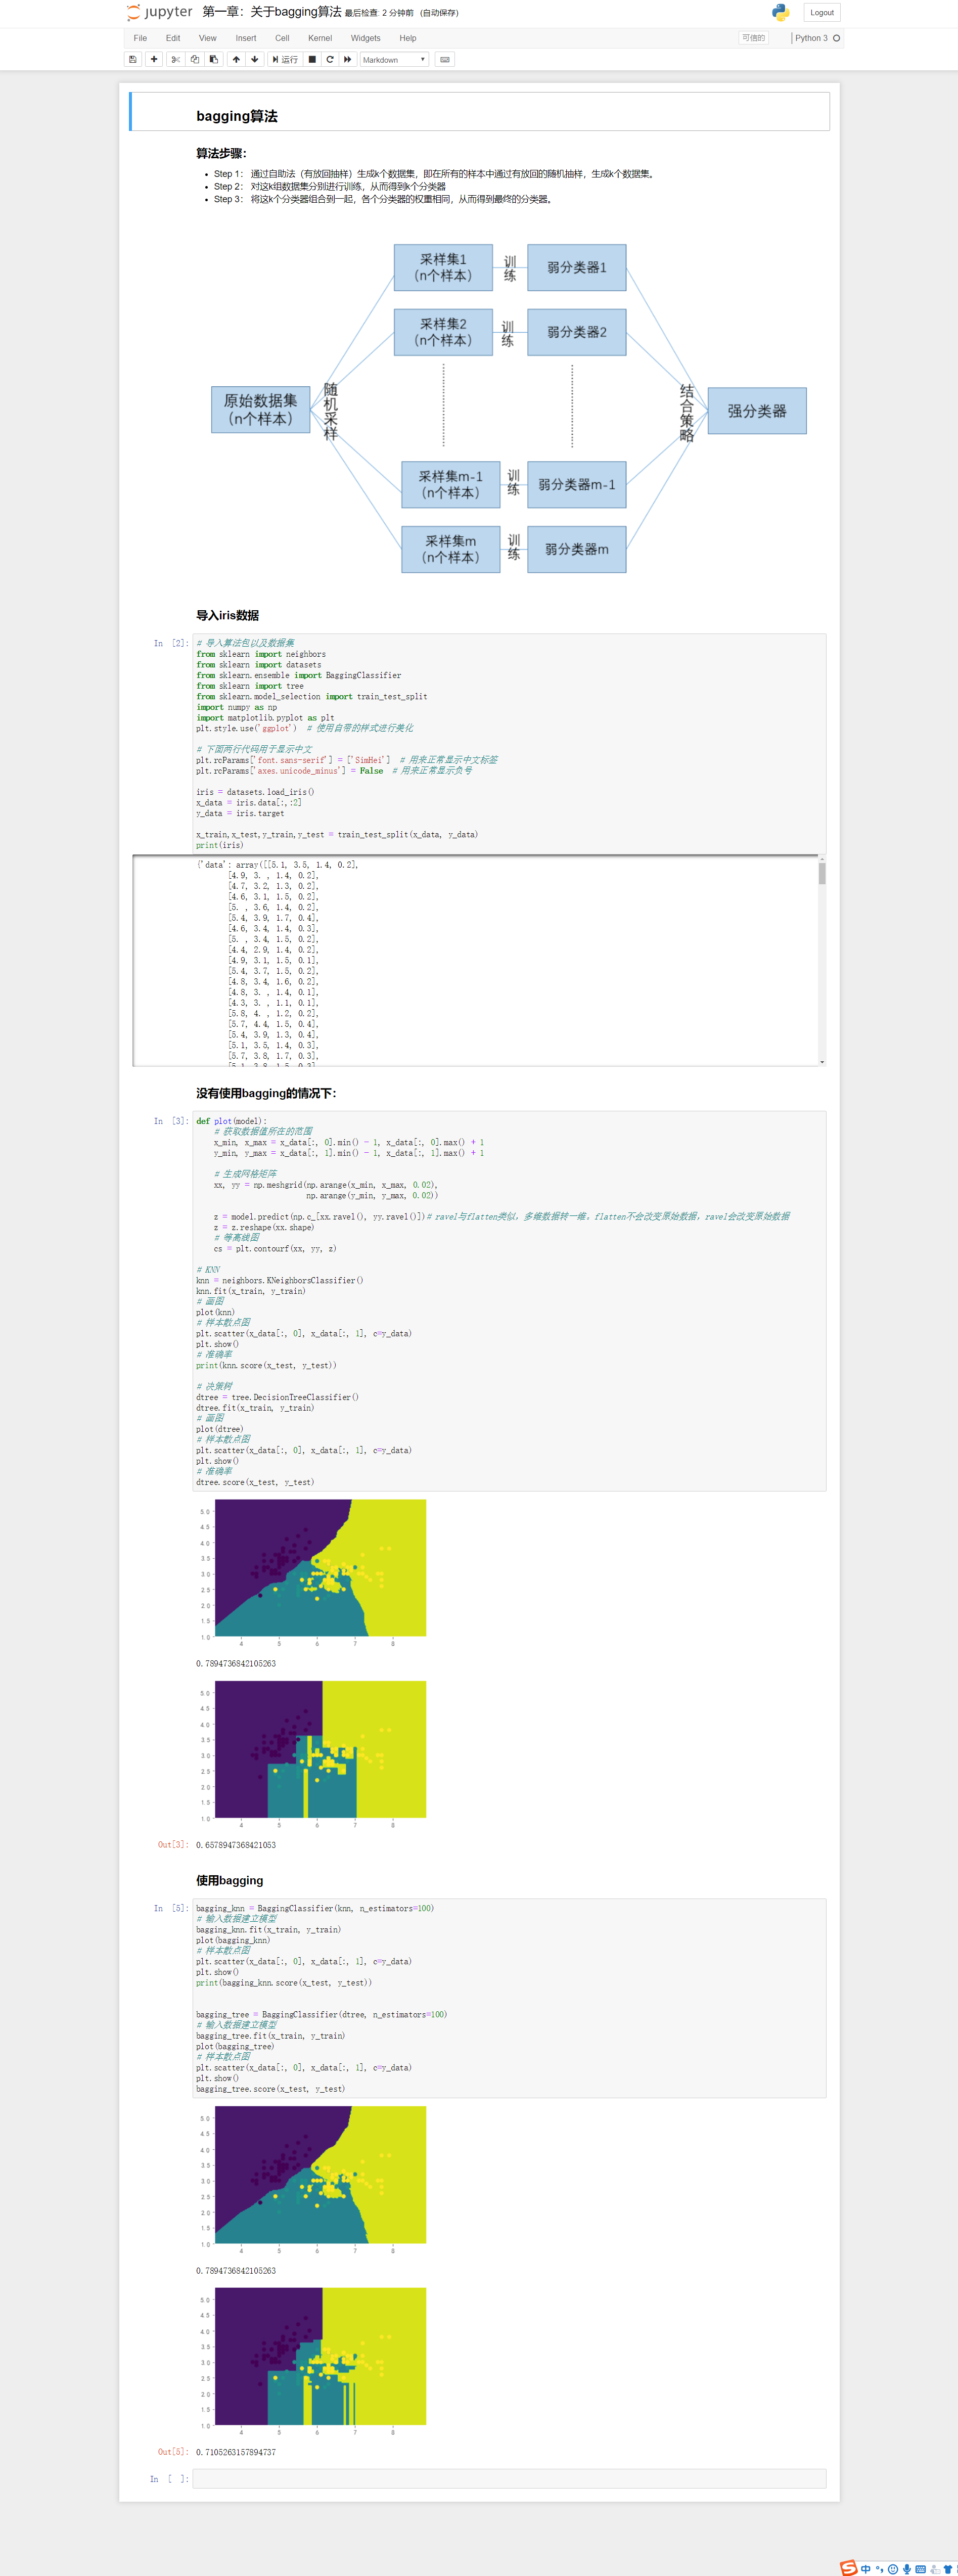Click the 没有使用bagging的情况下 heading
The width and height of the screenshot is (958, 2576).
click(266, 1093)
